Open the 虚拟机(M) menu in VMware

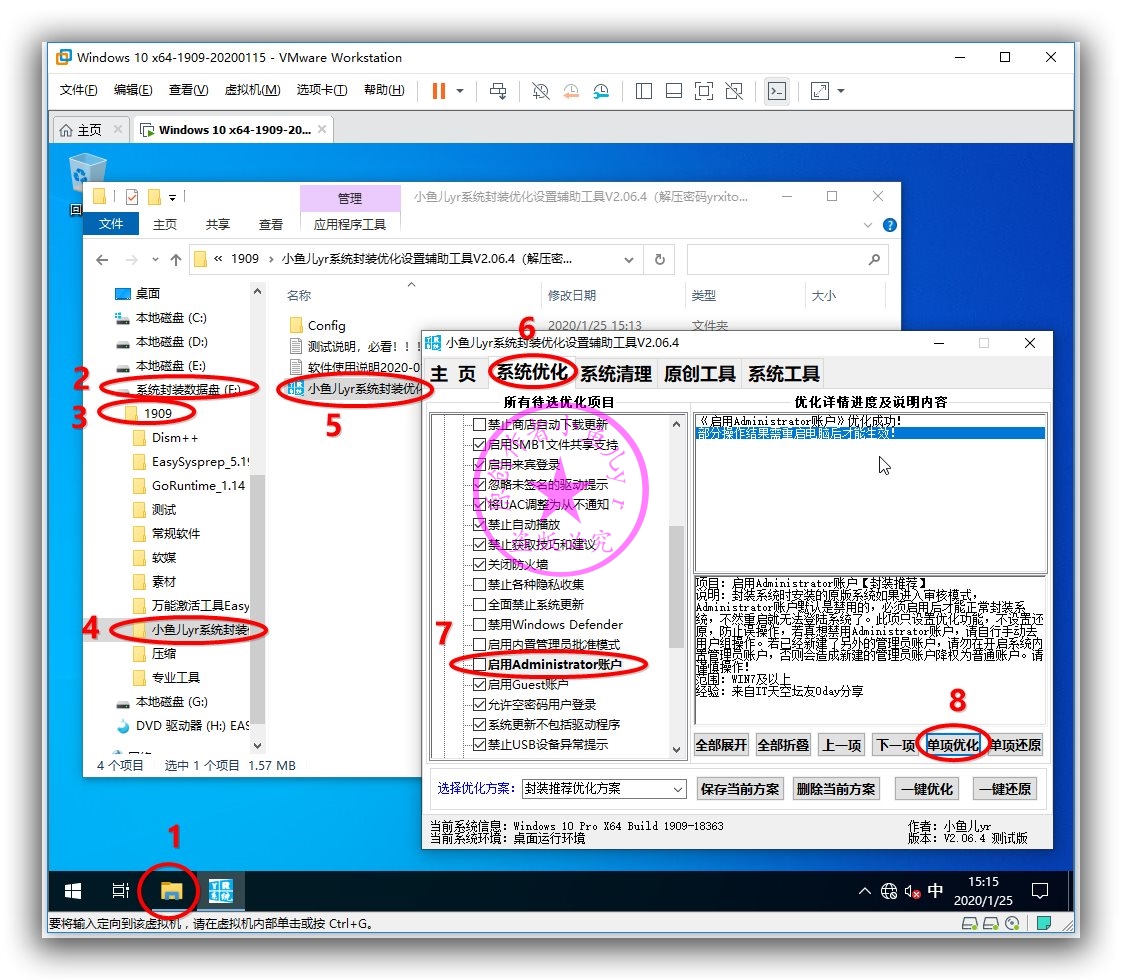[x=252, y=90]
